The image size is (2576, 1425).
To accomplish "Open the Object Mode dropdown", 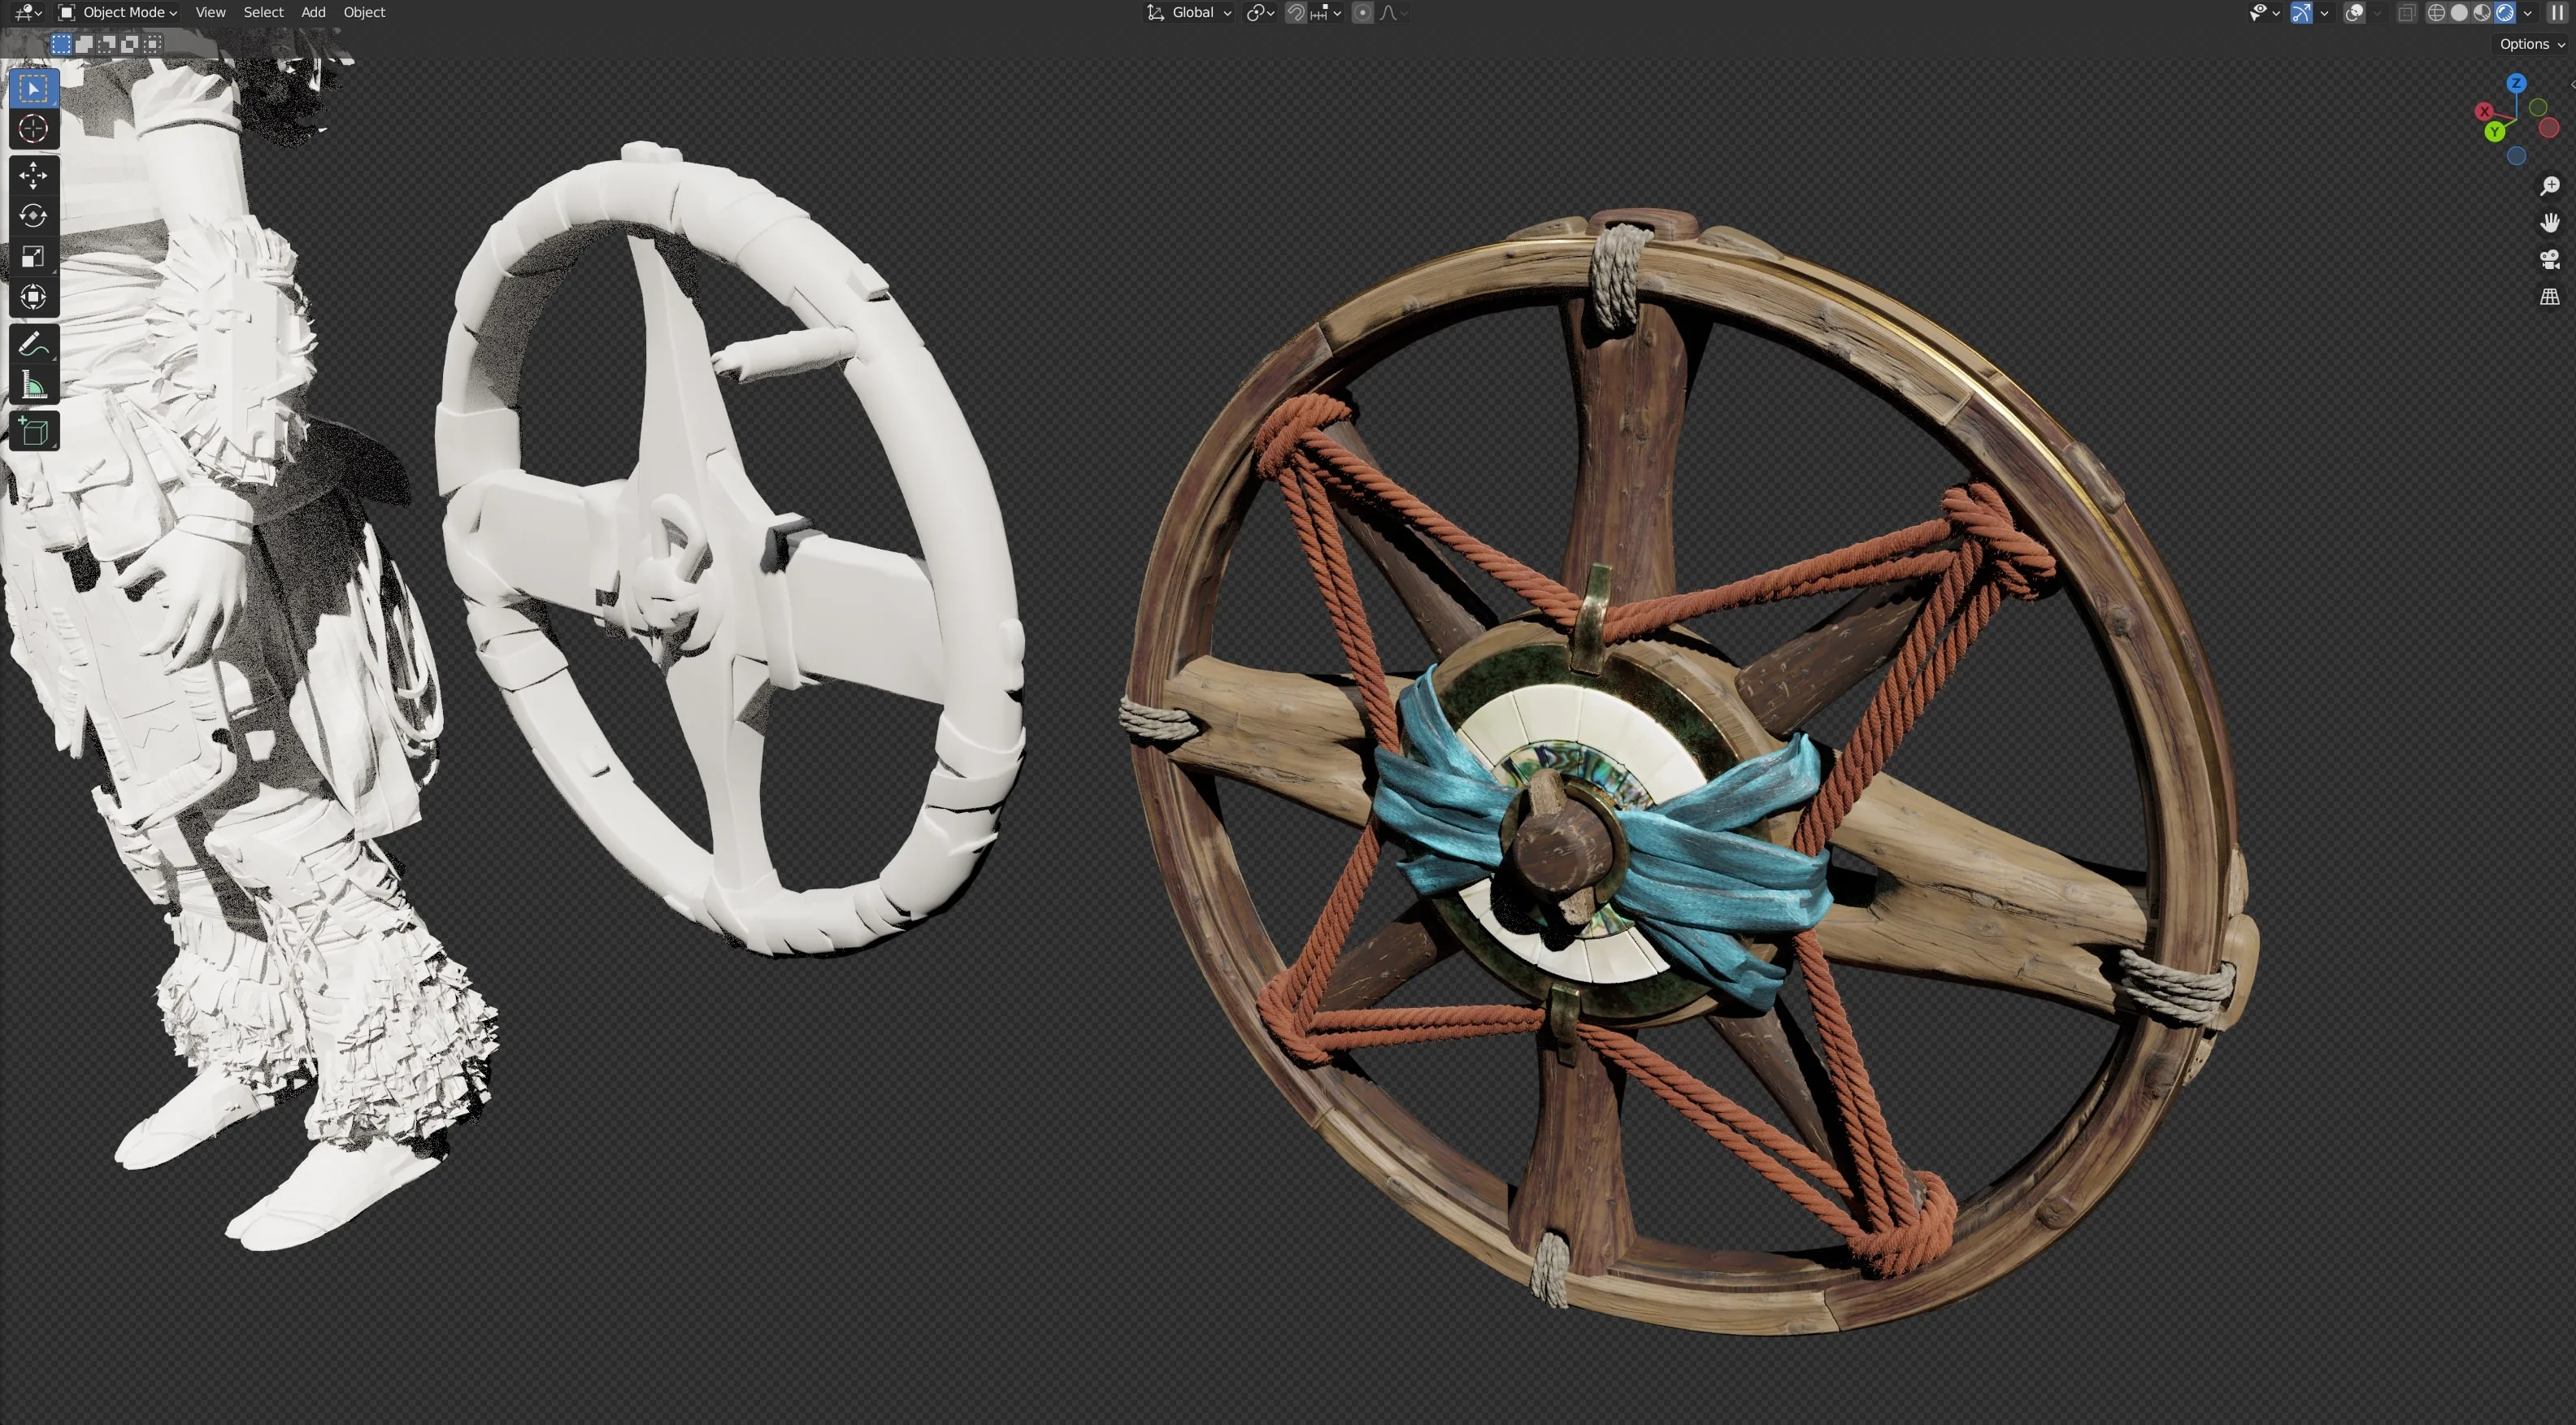I will [x=118, y=13].
